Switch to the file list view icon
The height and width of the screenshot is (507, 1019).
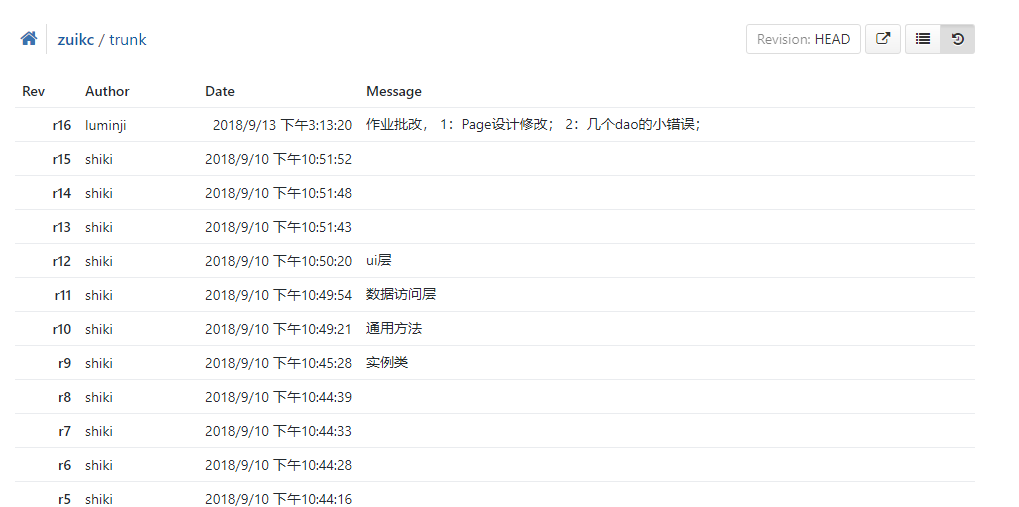(922, 39)
